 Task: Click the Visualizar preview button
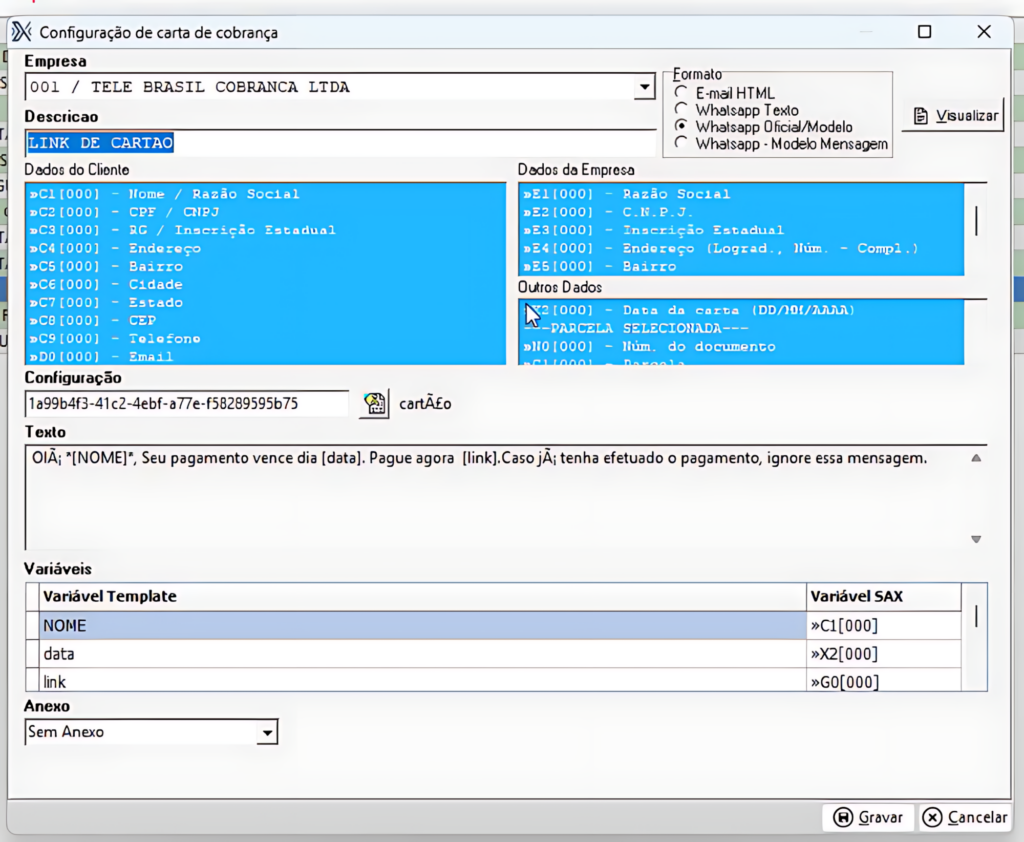tap(955, 116)
